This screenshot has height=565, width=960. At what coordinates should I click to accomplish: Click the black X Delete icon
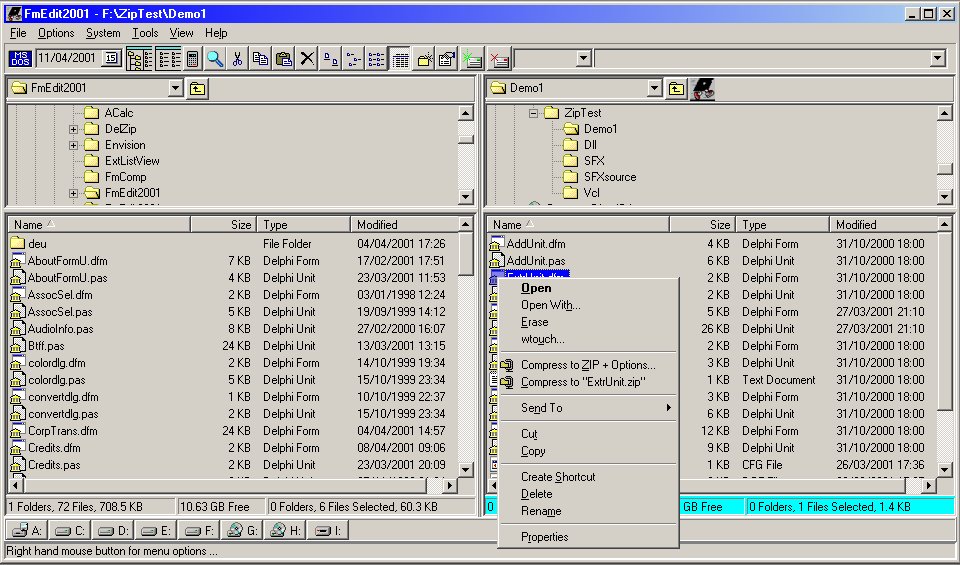pos(307,59)
